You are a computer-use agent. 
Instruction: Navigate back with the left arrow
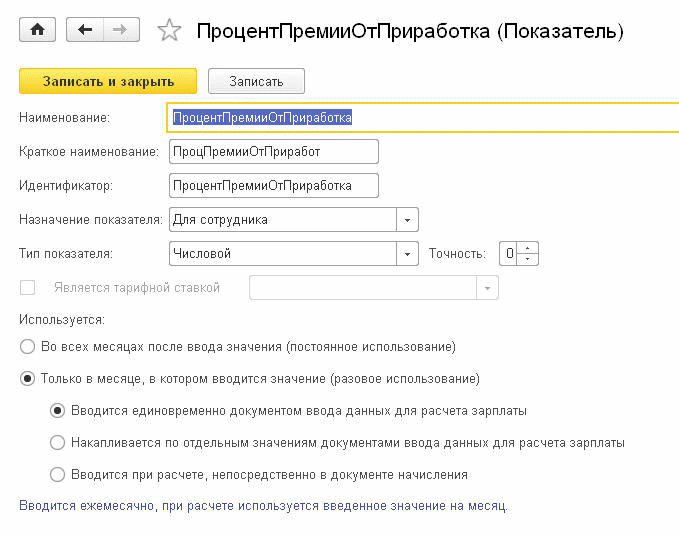(85, 29)
